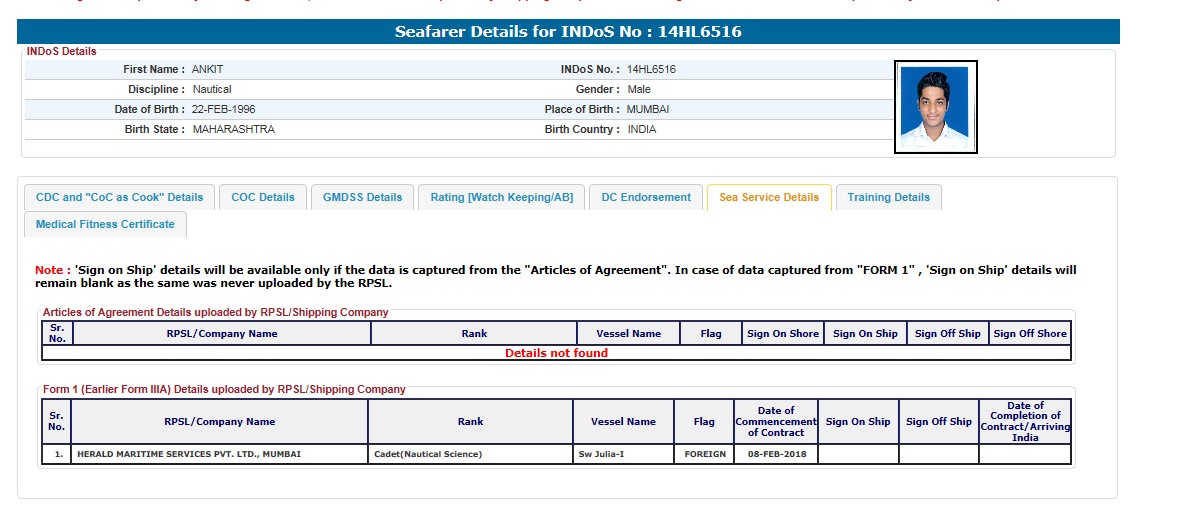Click the Herald Maritime Services company cell
The image size is (1191, 517).
[189, 454]
